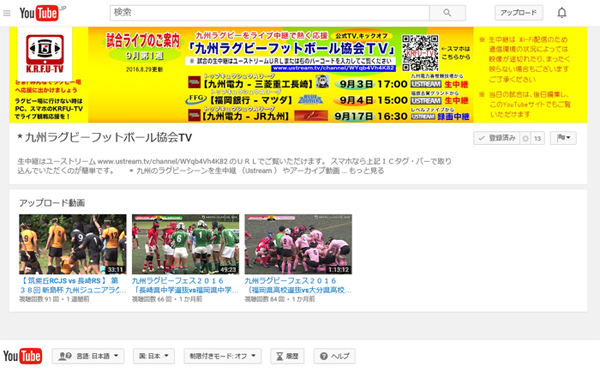Open the notifications bell icon

click(561, 13)
